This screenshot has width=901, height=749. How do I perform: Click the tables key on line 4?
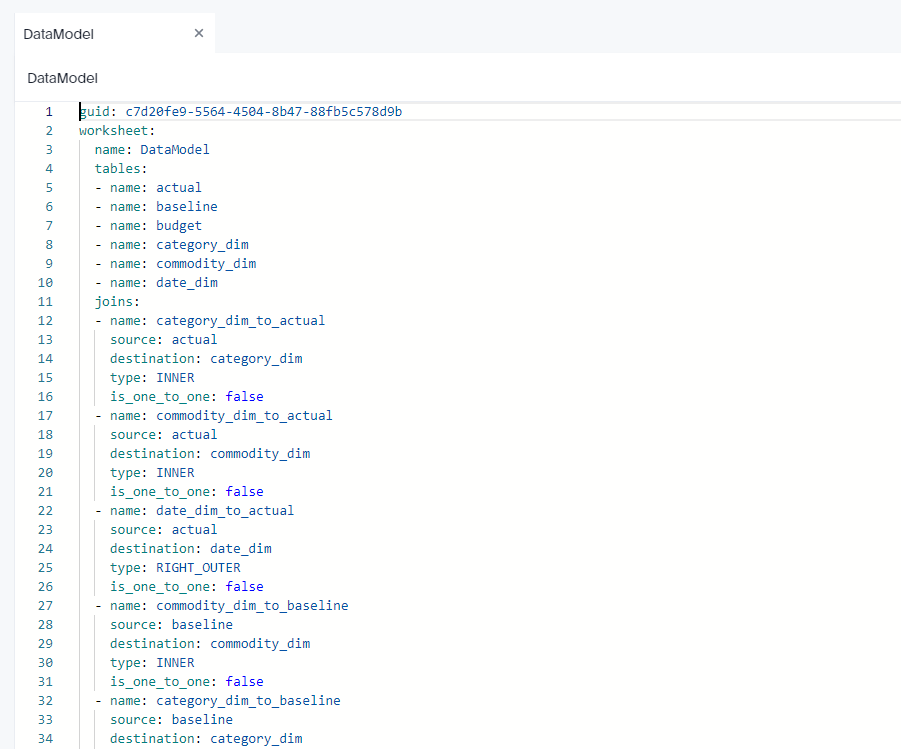pyautogui.click(x=118, y=168)
